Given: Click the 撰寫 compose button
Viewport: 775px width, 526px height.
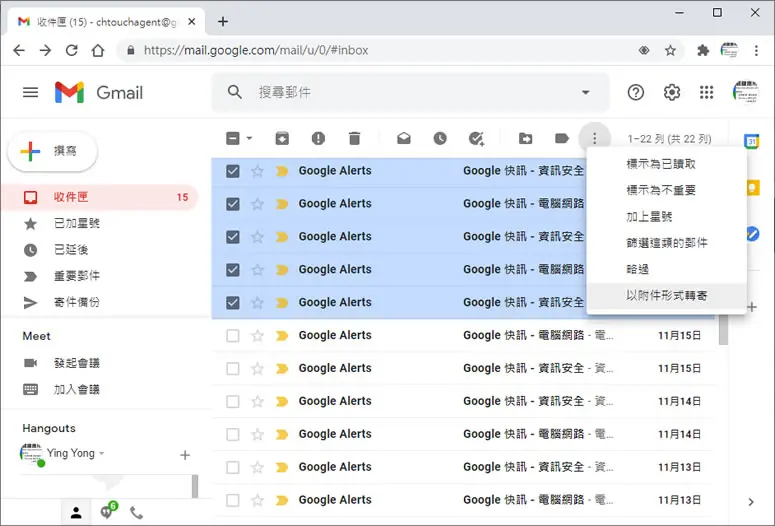Looking at the screenshot, I should [x=53, y=151].
